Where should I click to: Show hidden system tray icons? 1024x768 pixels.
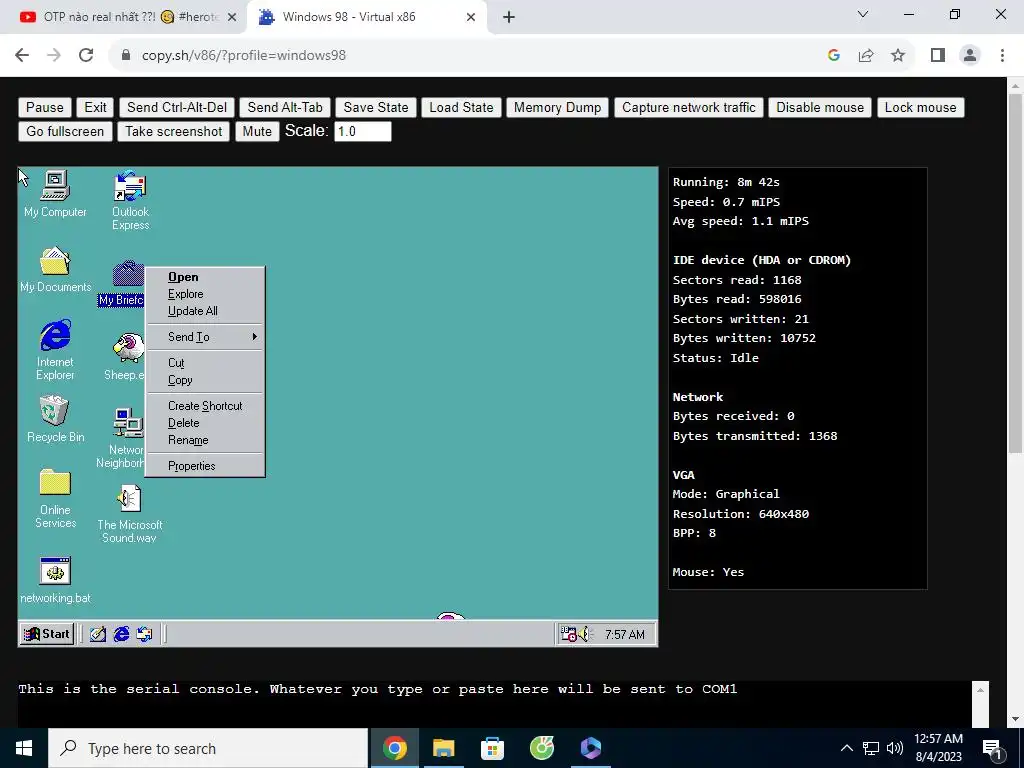846,748
